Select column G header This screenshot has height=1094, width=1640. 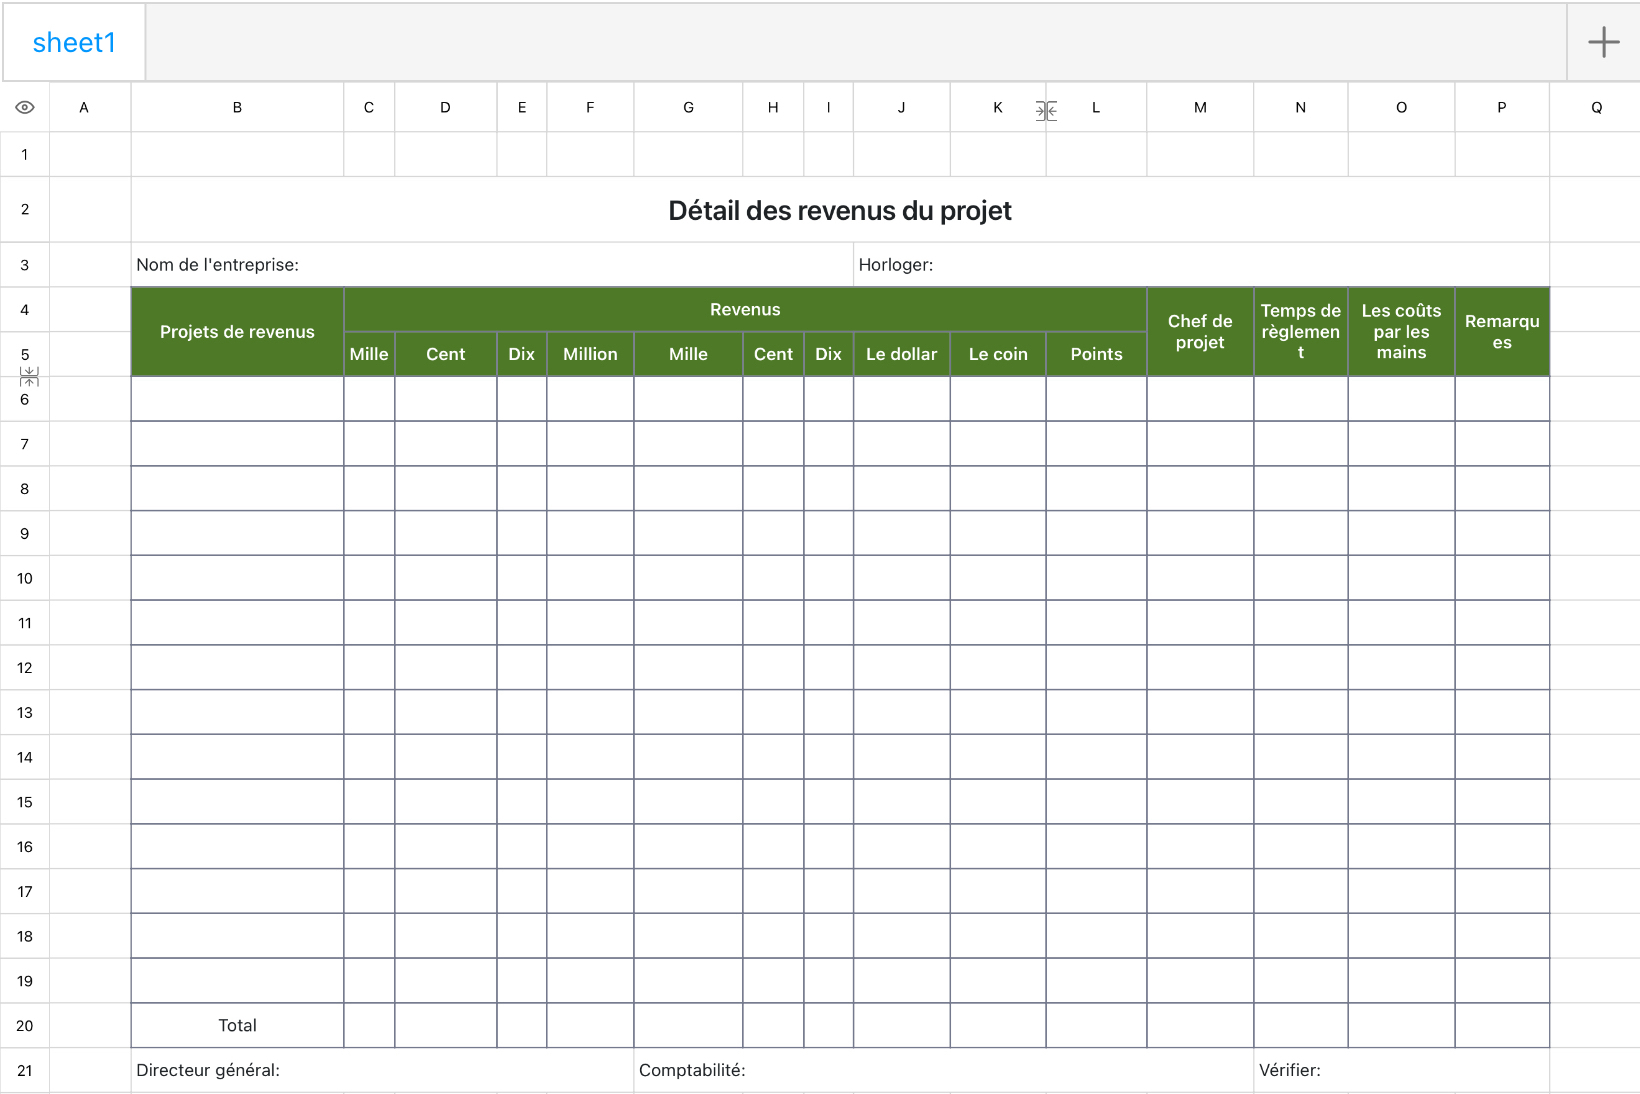(x=688, y=107)
